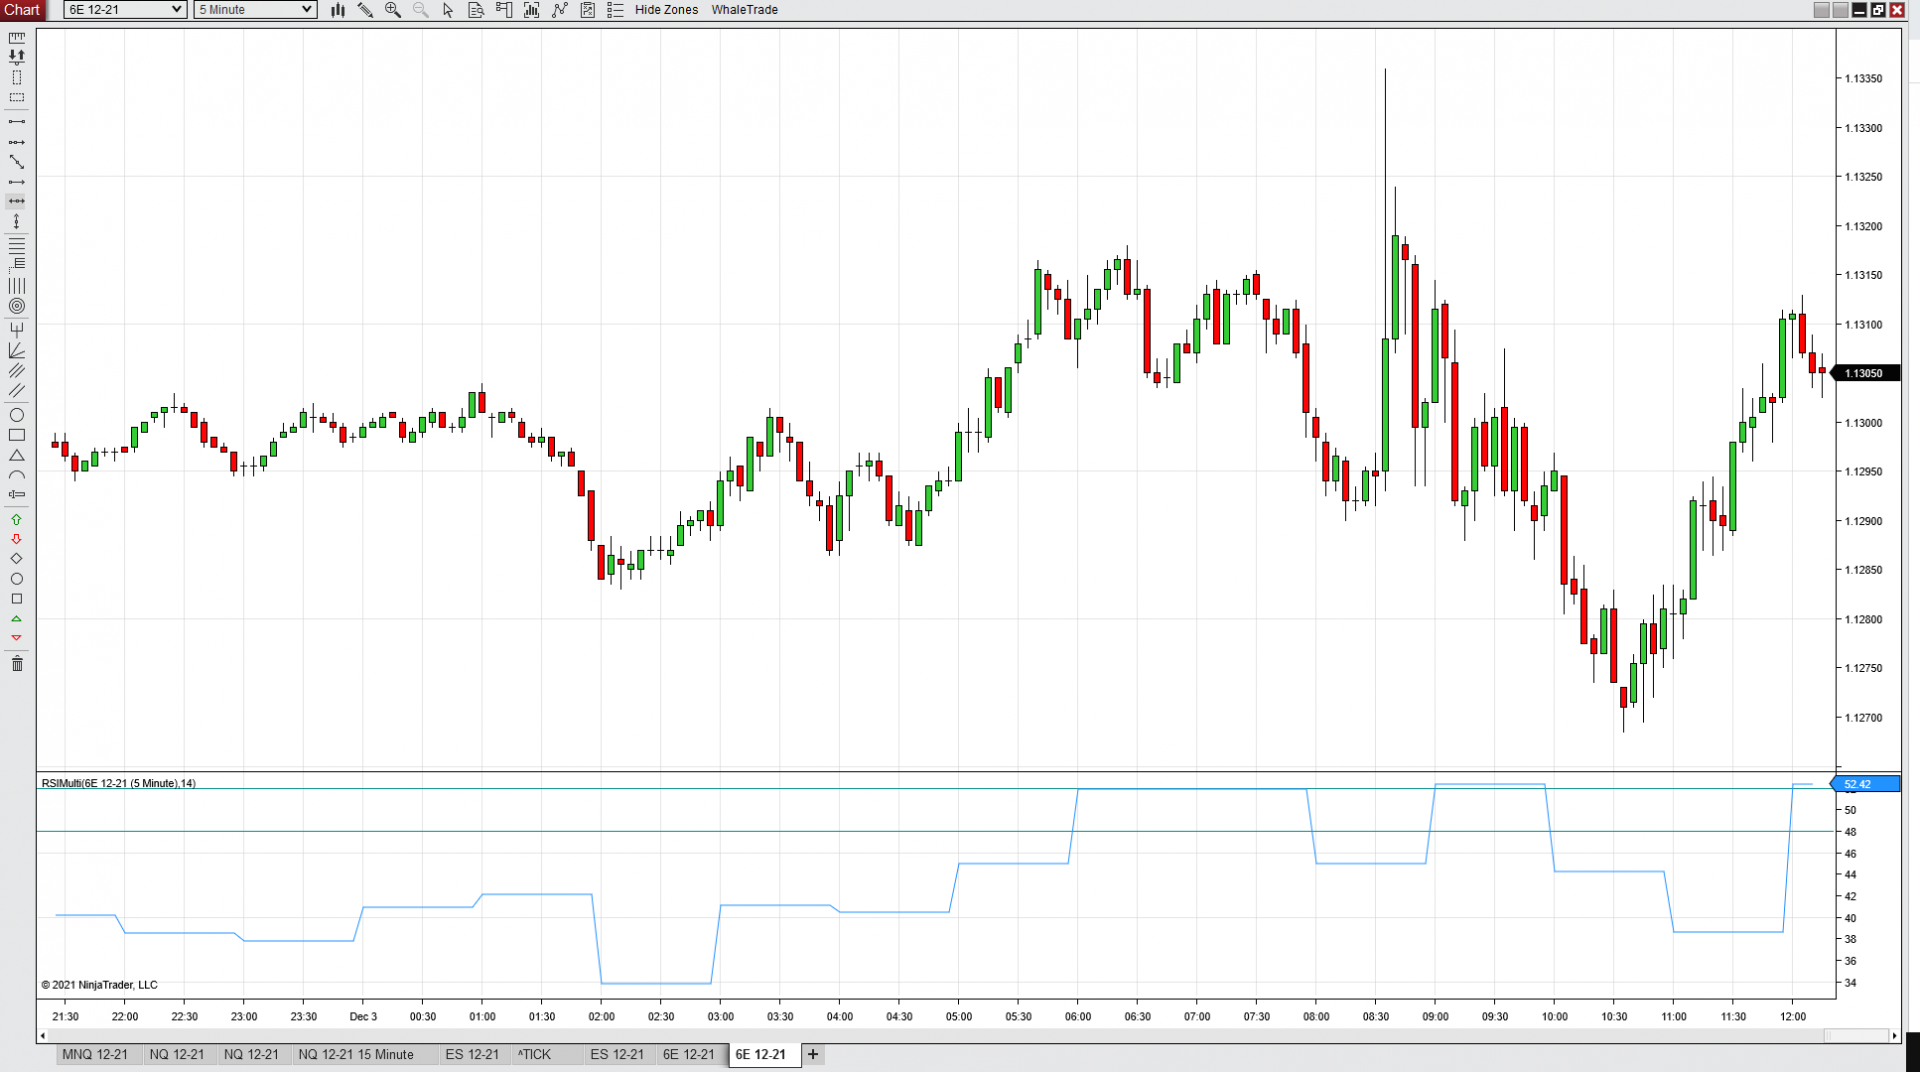Screen dimensions: 1920x1072
Task: Remove drawing objects with trash icon
Action: (17, 663)
